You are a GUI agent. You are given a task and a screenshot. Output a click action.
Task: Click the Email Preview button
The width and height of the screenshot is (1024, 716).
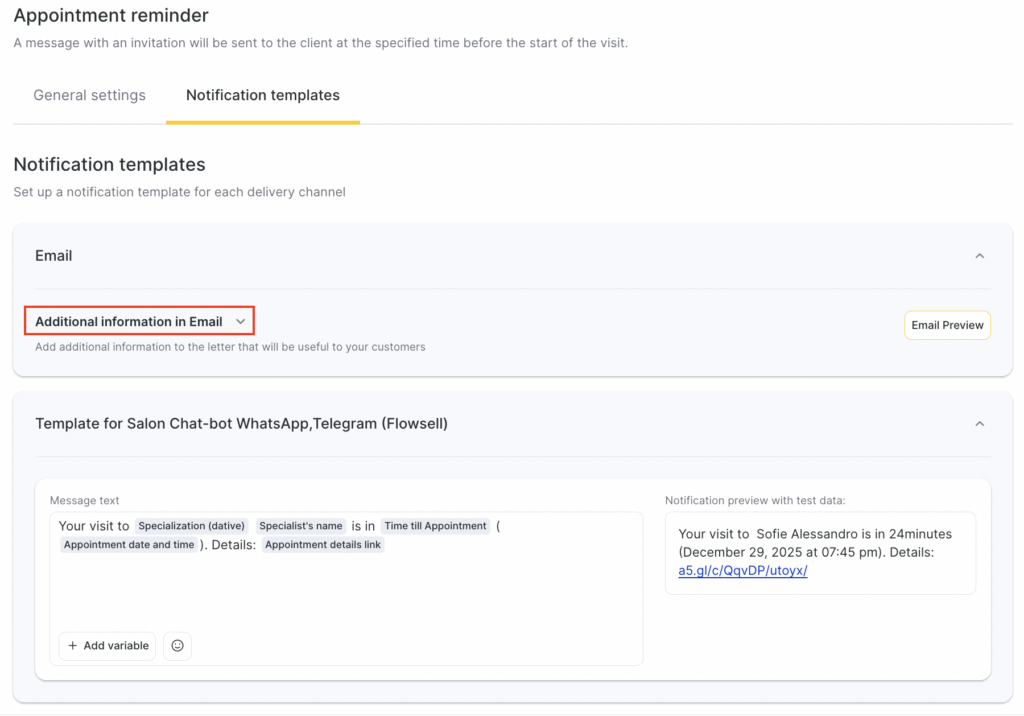tap(947, 325)
